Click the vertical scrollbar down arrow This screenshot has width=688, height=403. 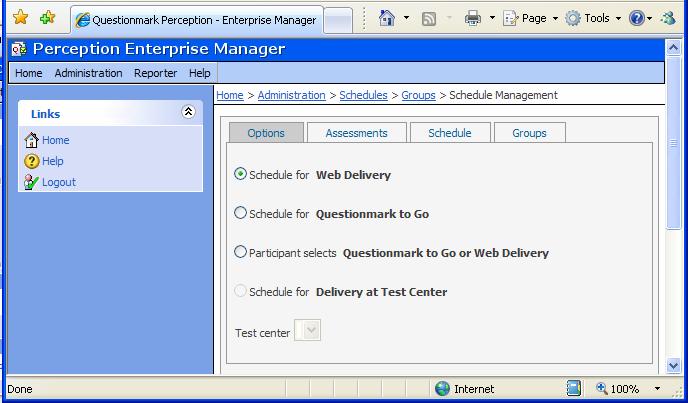pyautogui.click(x=673, y=366)
